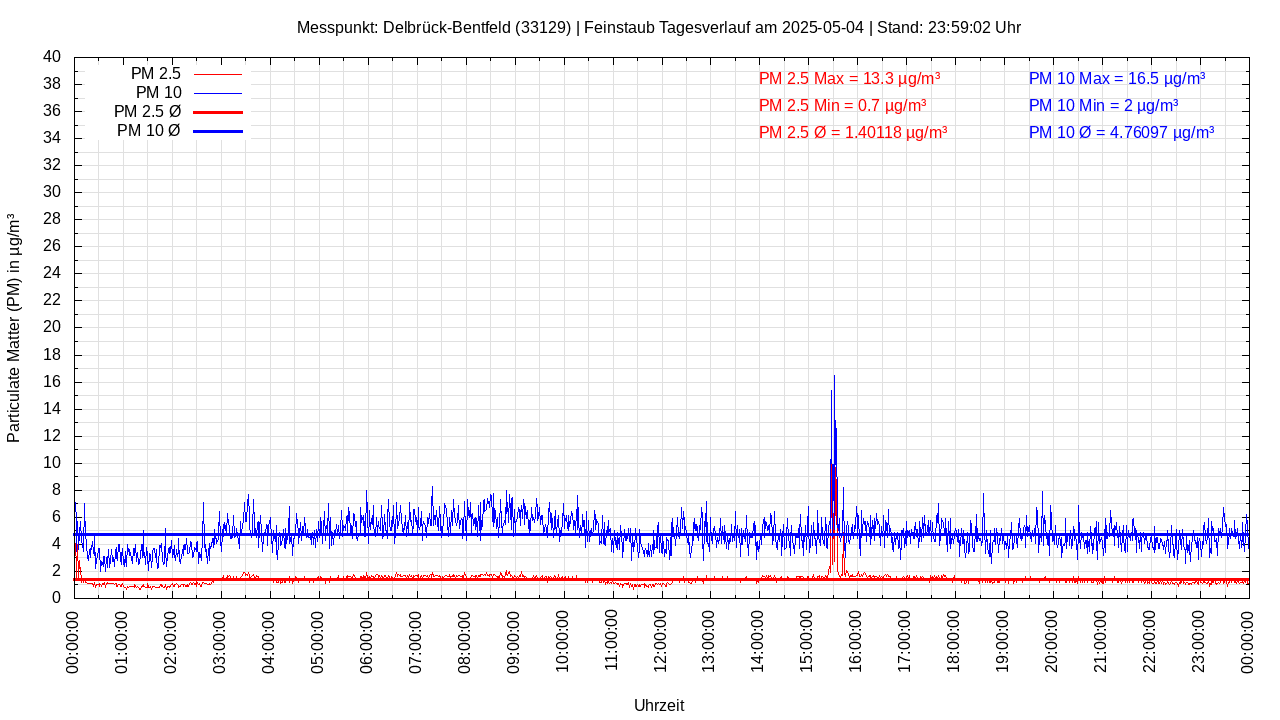Click the chart title with Delbrück-Bentfeld
1280x720 pixels.
659,28
